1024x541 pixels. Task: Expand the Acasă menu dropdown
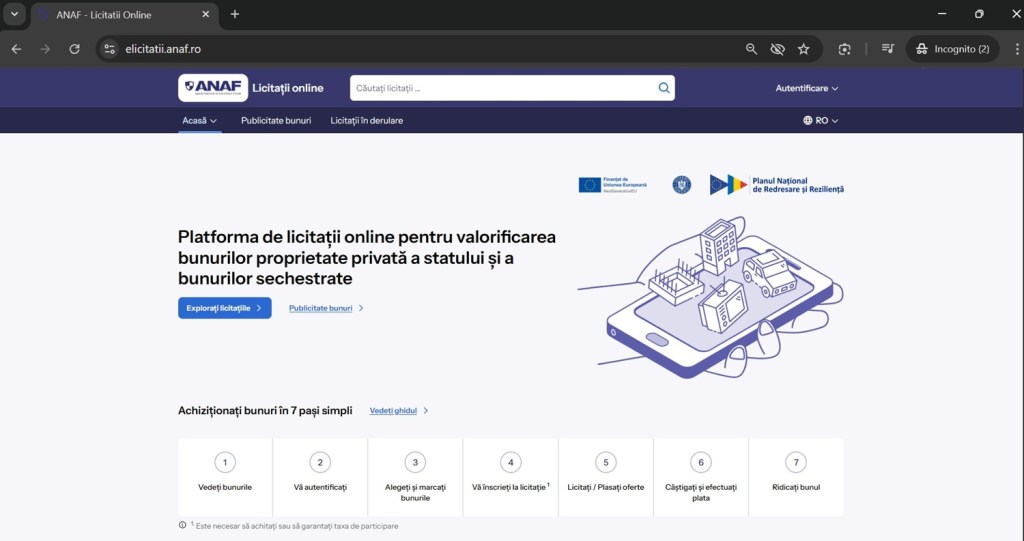point(199,120)
